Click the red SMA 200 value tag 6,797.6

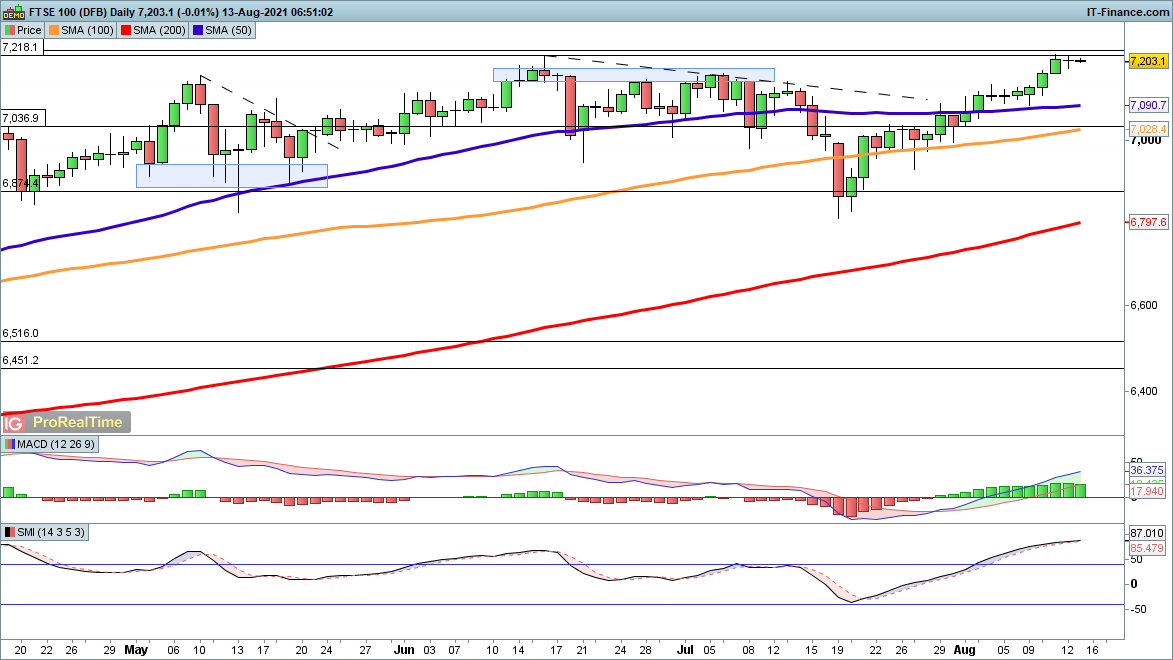(1148, 222)
